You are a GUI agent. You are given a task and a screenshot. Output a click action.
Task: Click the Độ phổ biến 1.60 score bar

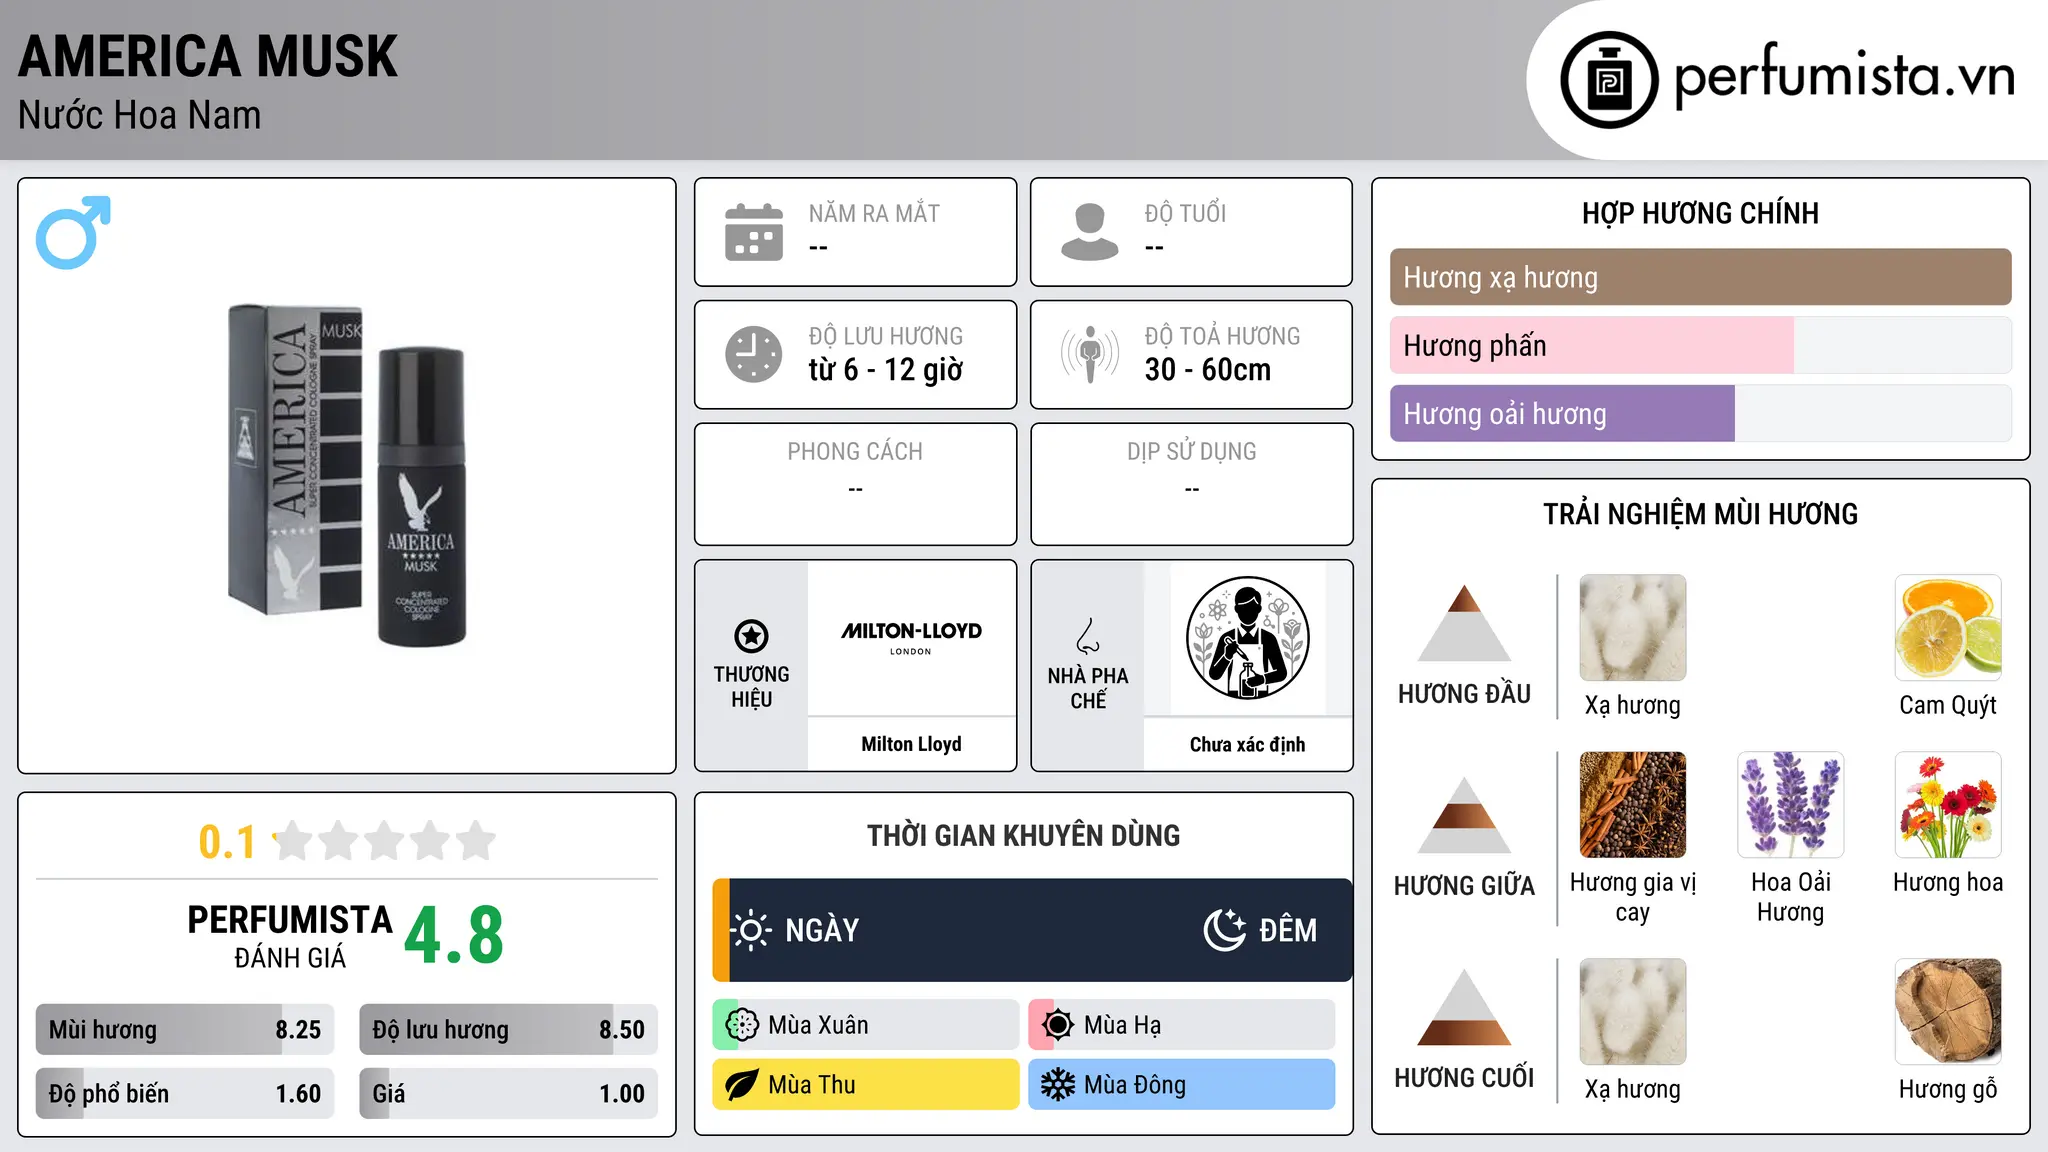(185, 1093)
